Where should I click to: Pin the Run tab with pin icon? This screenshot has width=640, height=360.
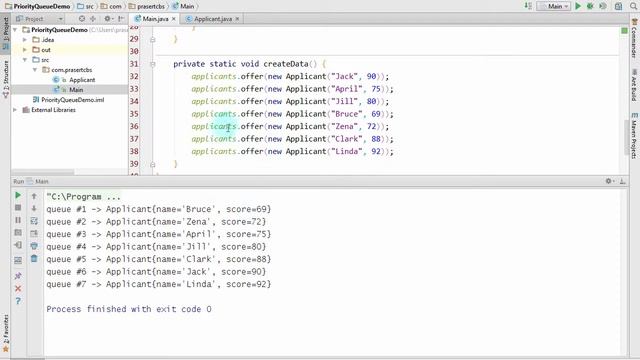pyautogui.click(x=18, y=276)
